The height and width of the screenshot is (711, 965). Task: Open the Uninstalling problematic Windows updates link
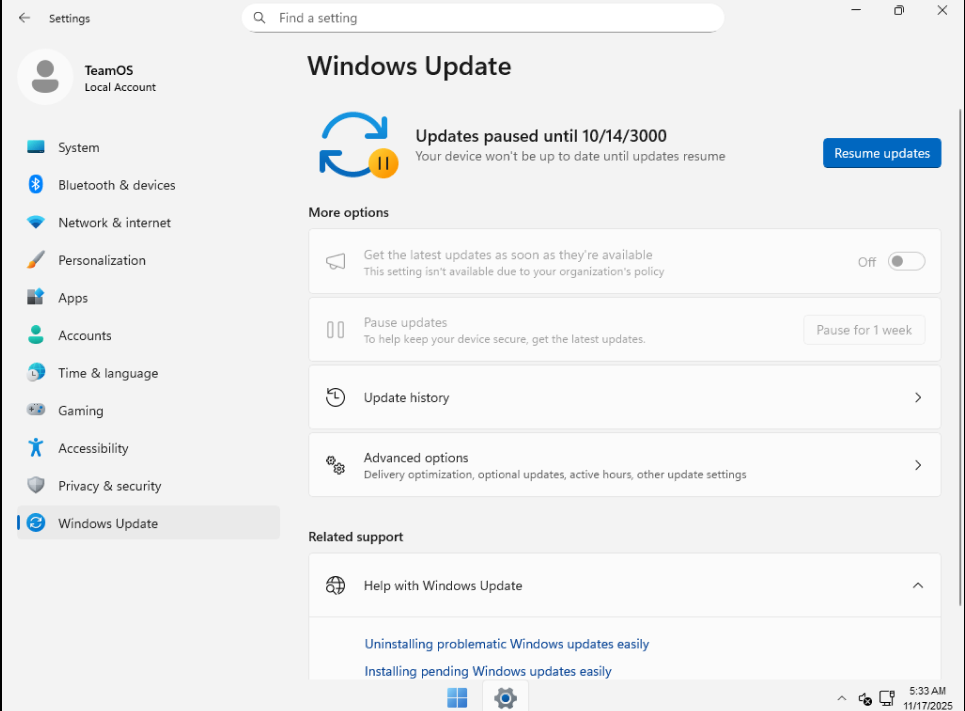[507, 644]
